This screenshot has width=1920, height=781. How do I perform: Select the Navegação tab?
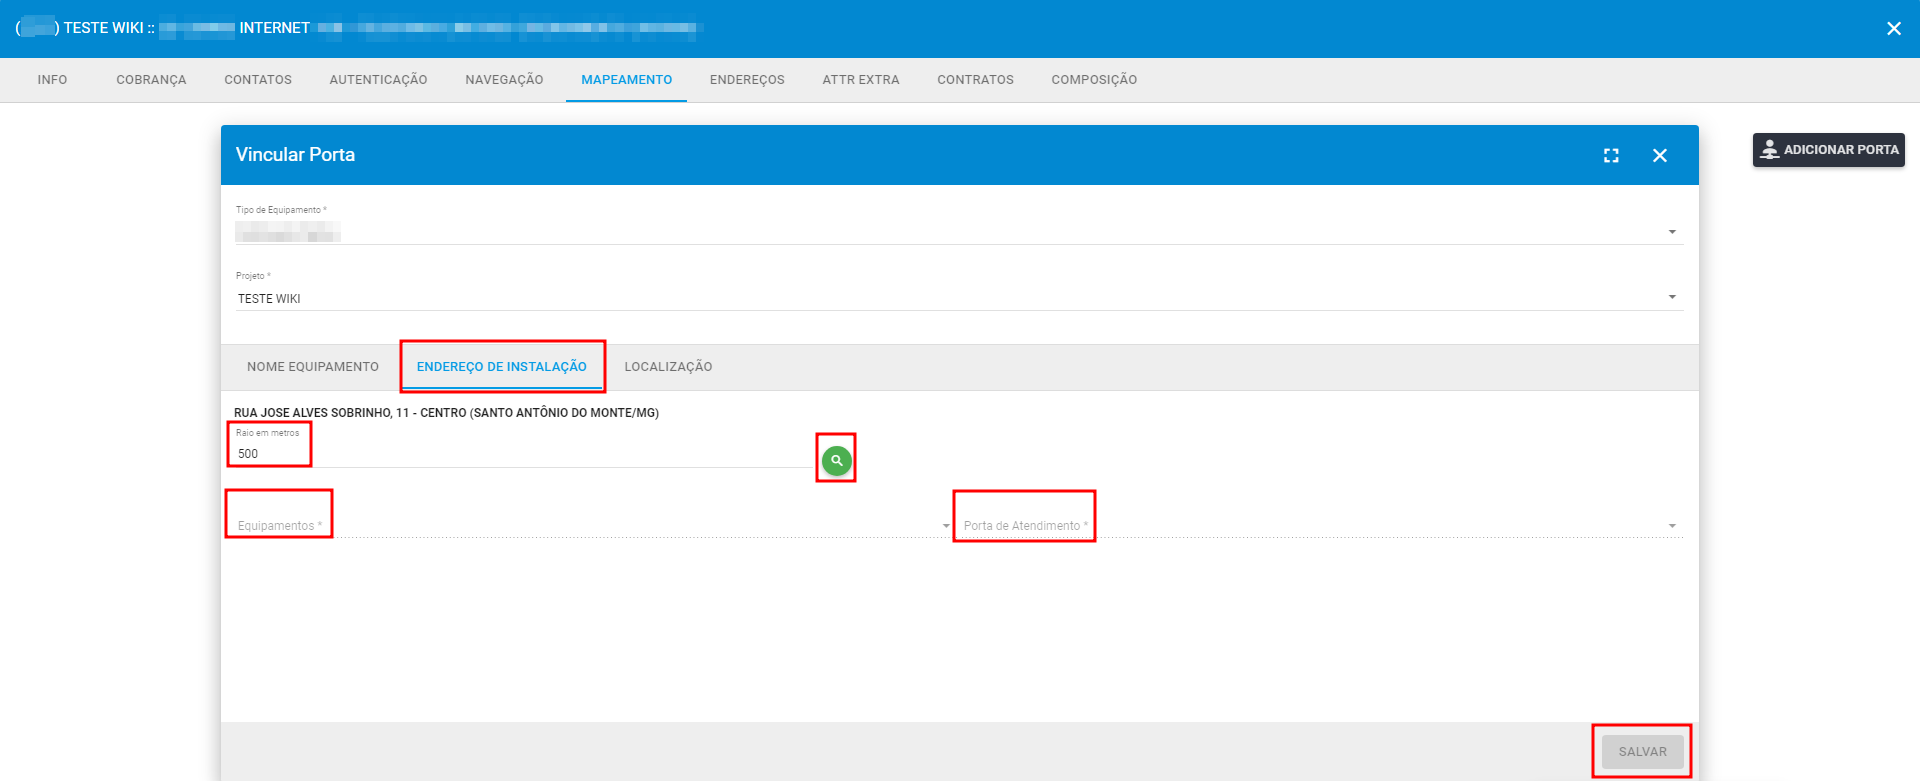click(x=504, y=80)
